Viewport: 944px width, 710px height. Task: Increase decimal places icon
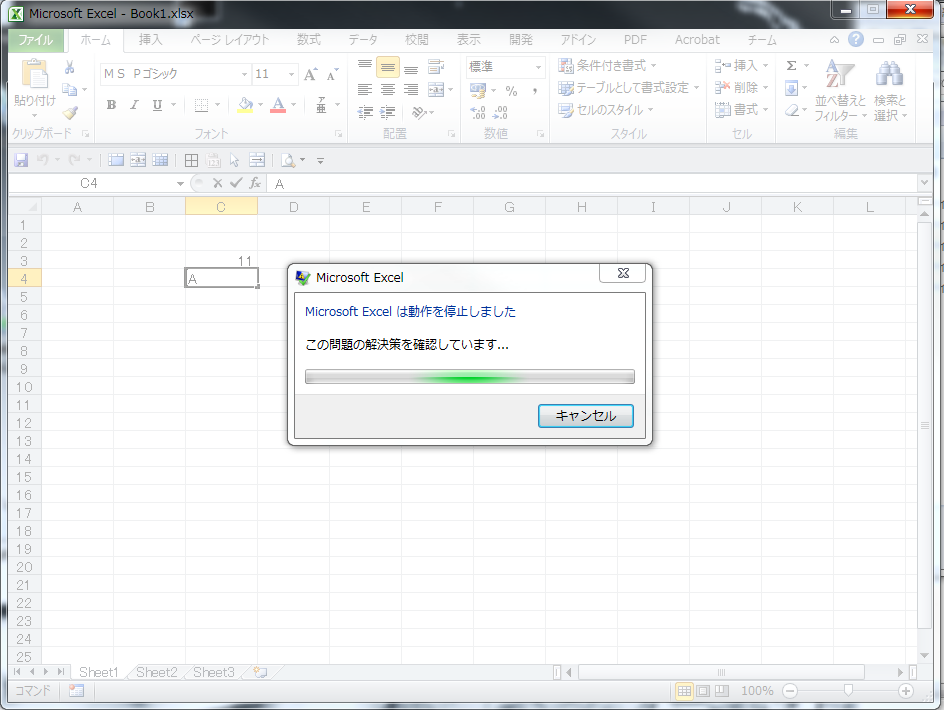tap(477, 112)
